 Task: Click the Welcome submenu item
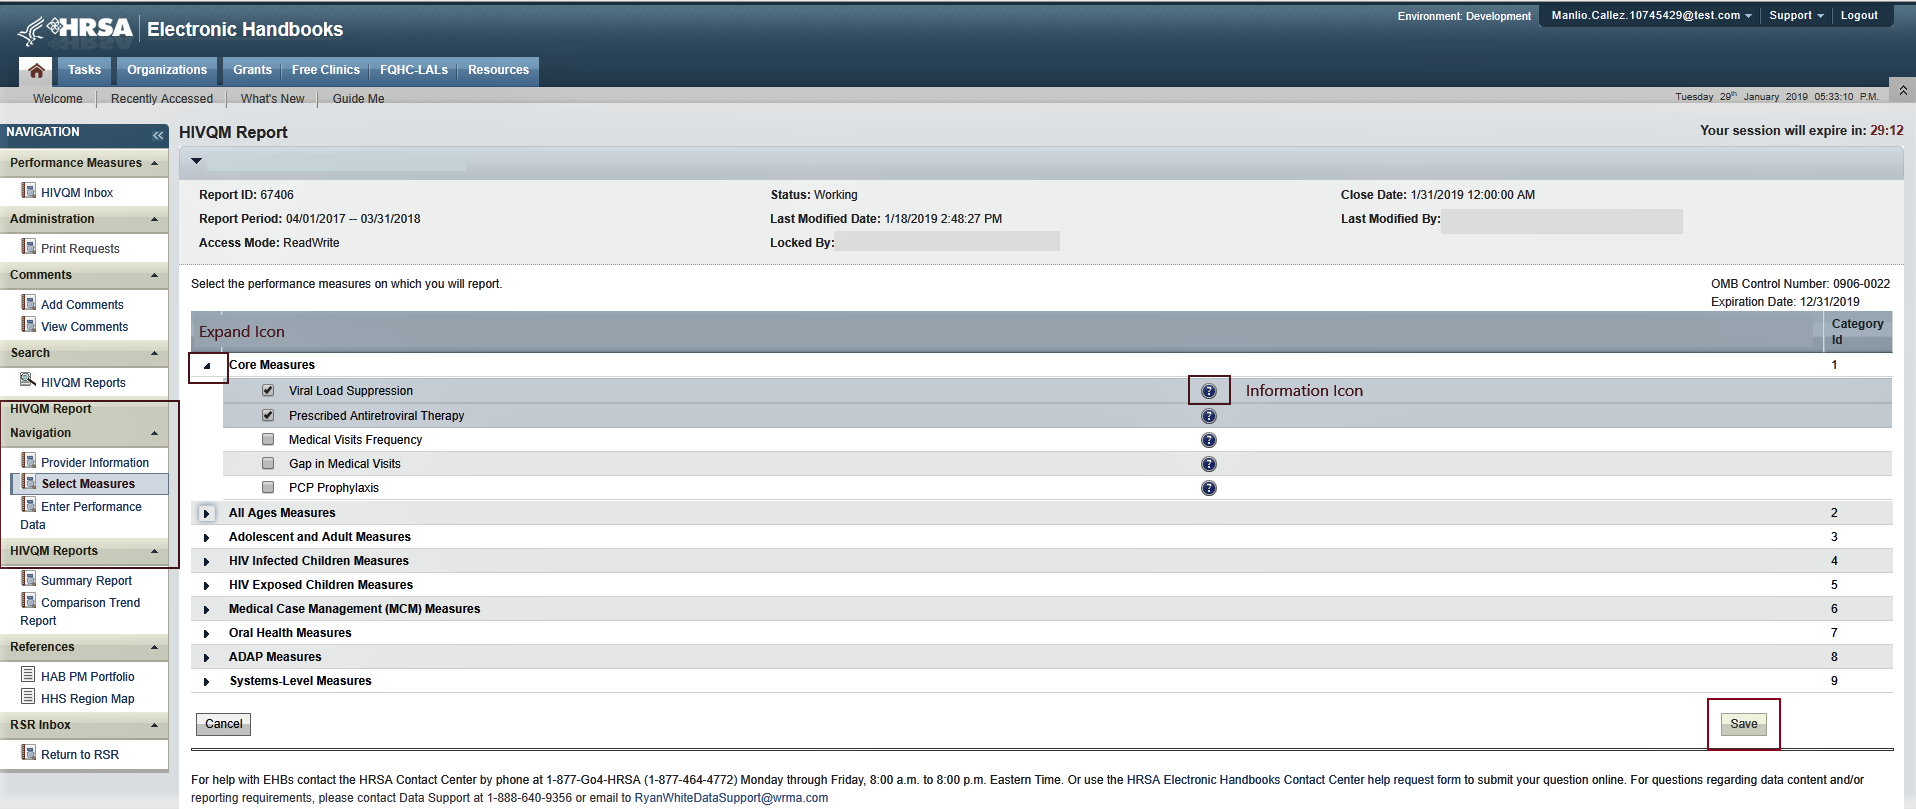58,99
